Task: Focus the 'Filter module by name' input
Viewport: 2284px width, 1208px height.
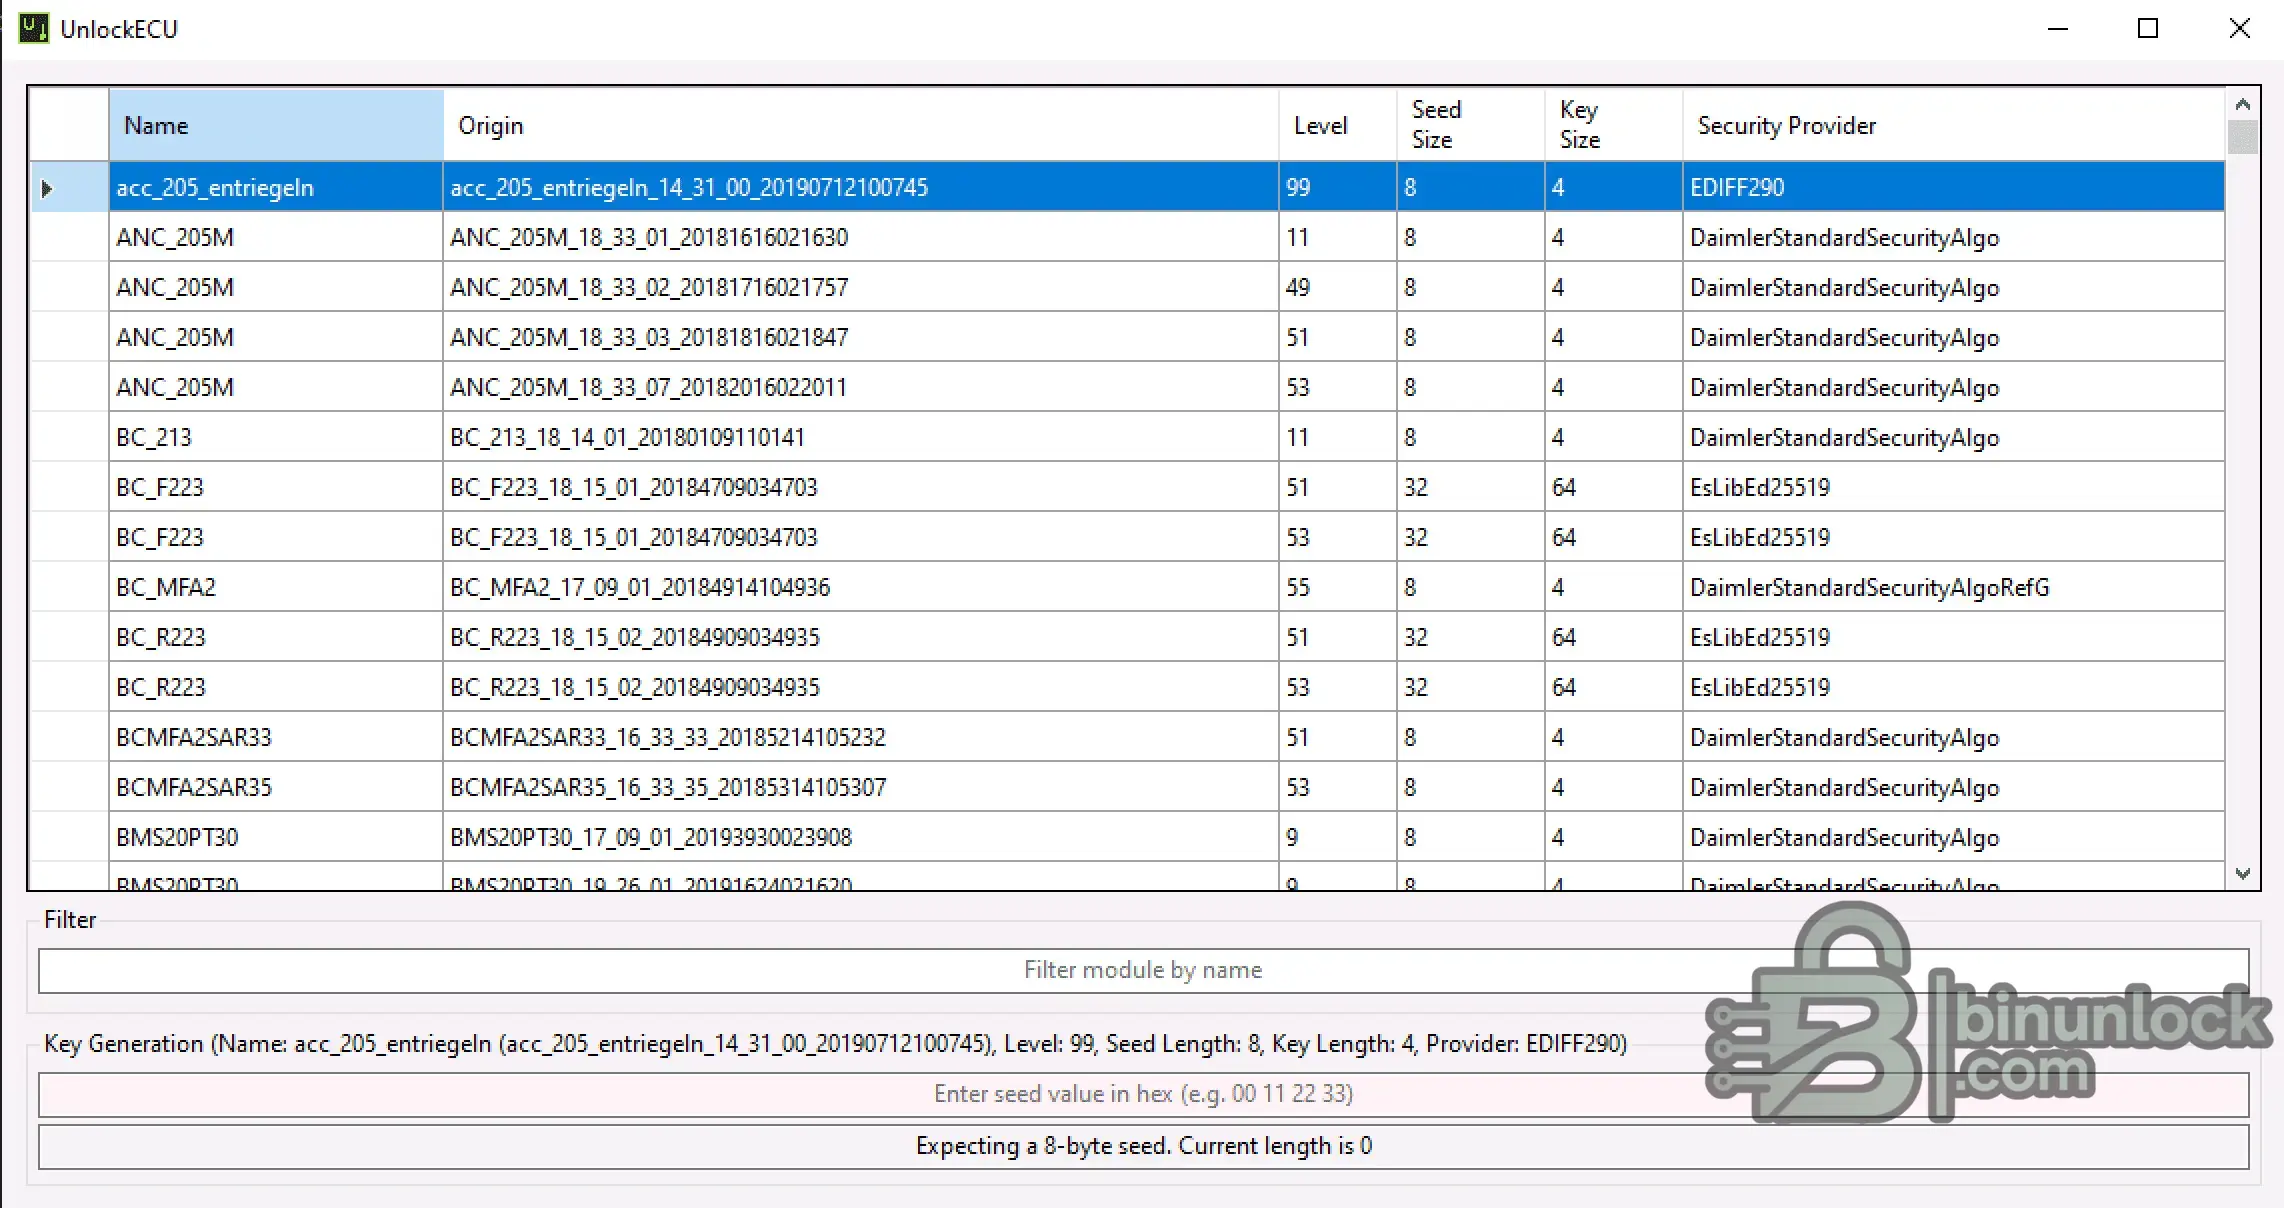Action: coord(1143,970)
